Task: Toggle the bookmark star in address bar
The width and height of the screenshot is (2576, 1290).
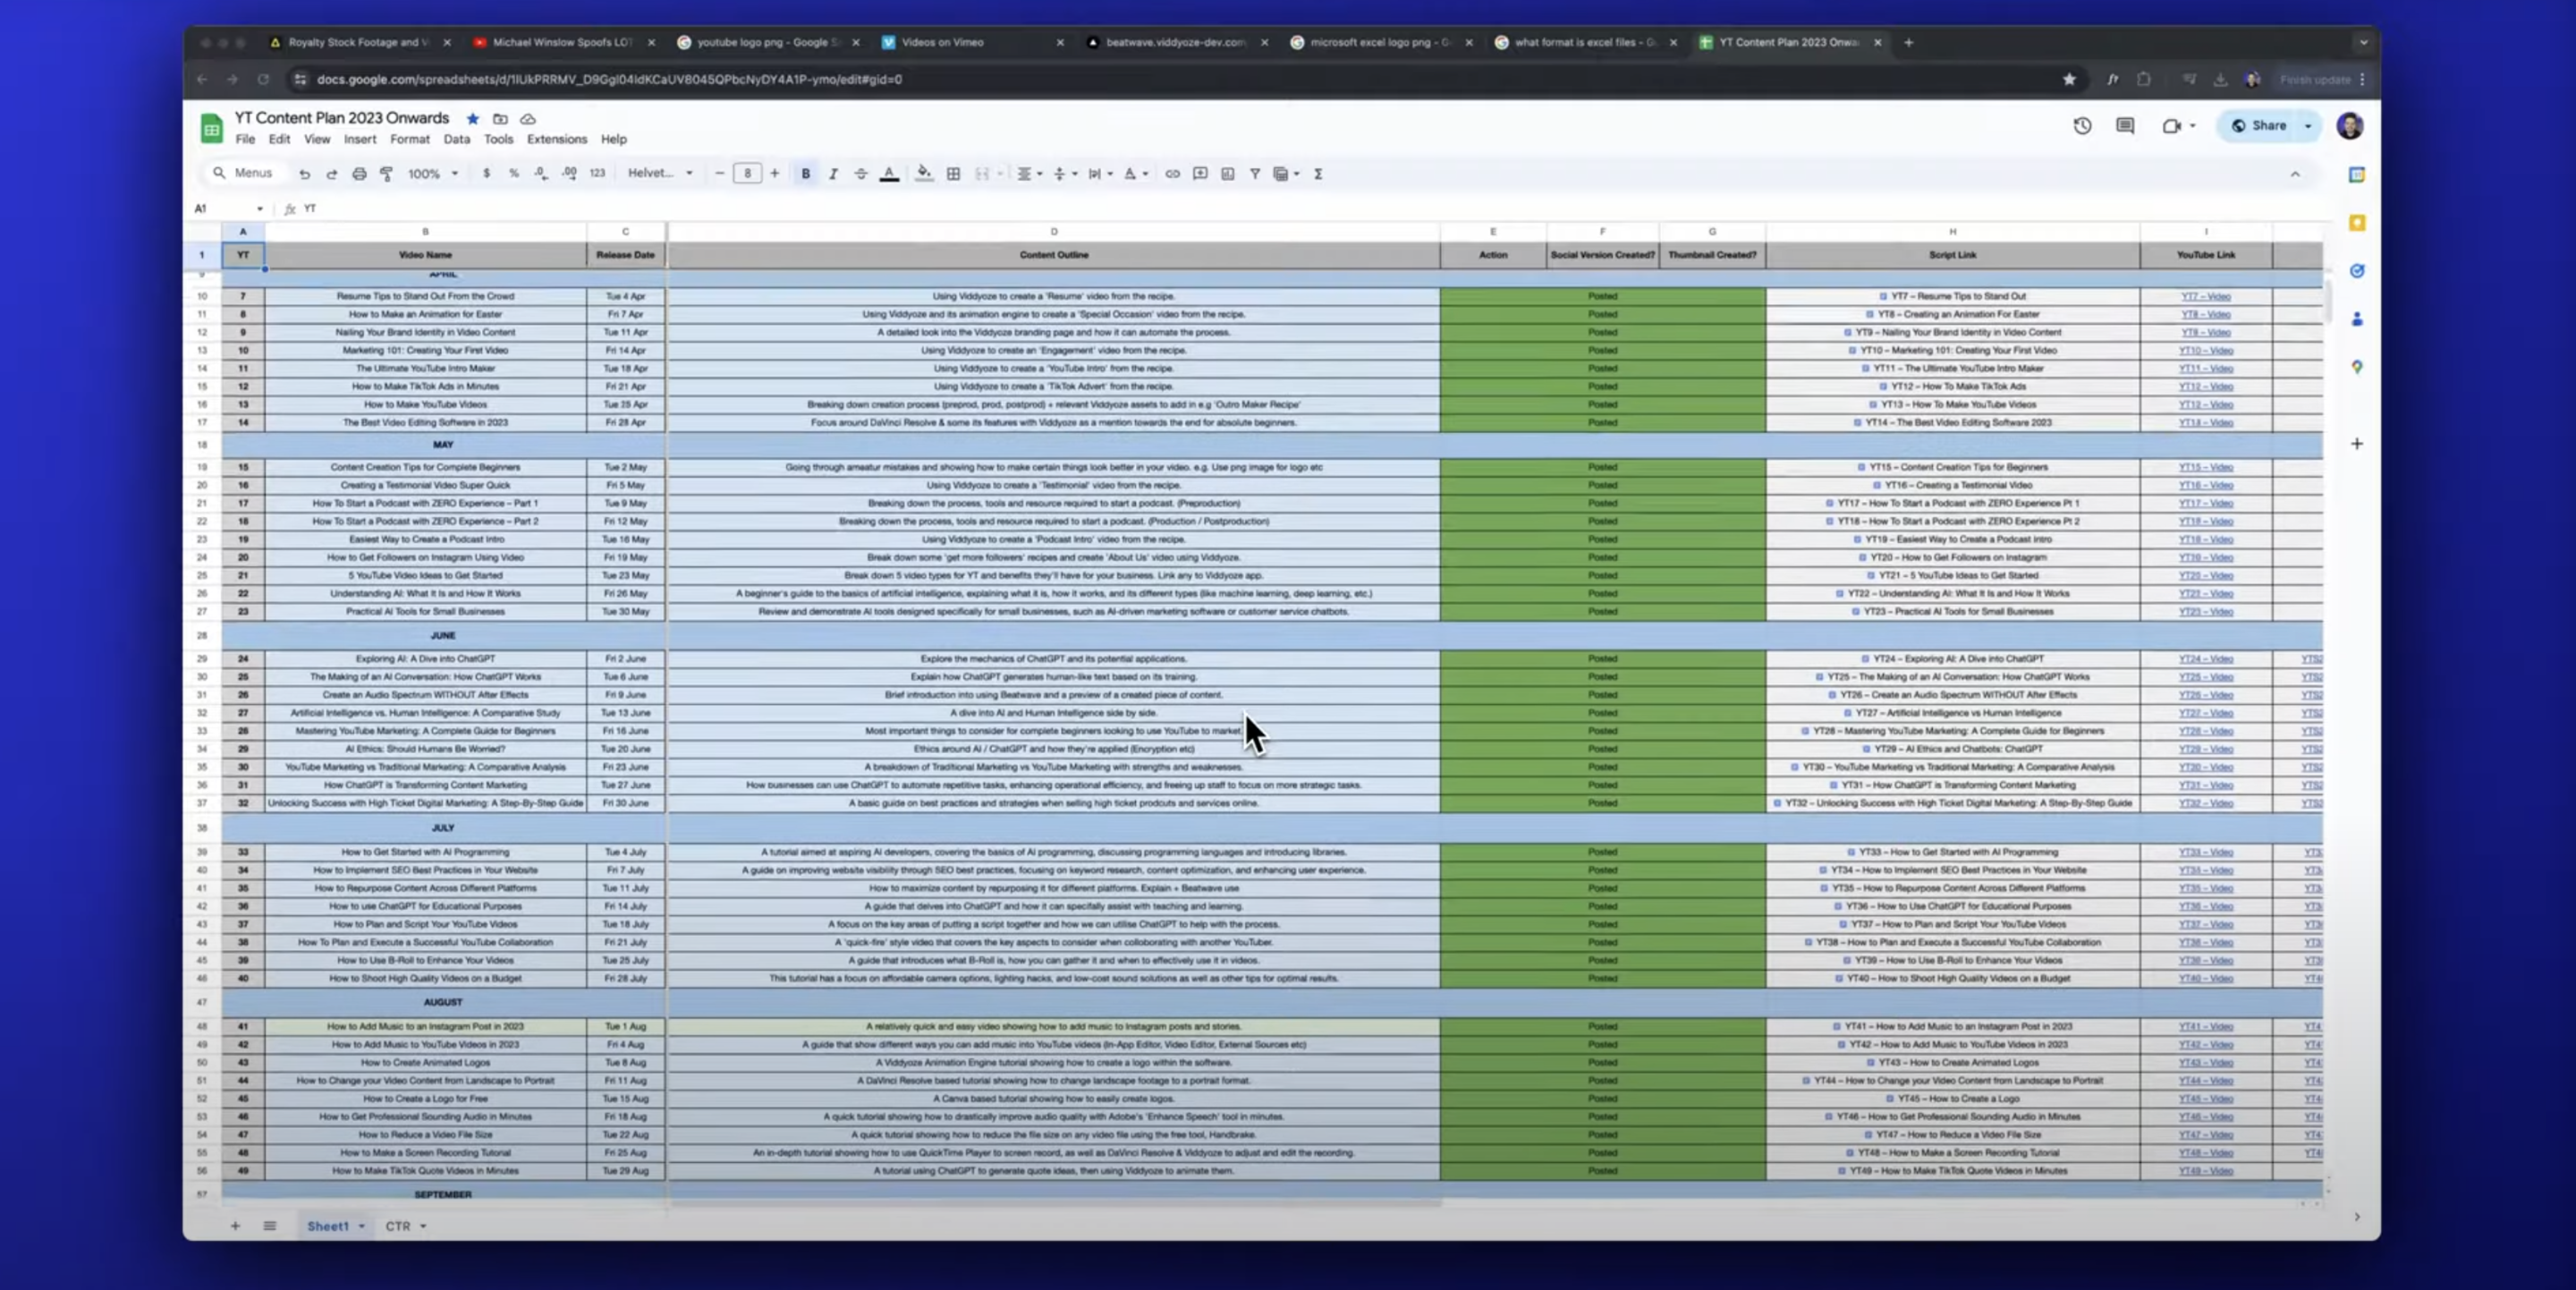Action: [x=2069, y=80]
